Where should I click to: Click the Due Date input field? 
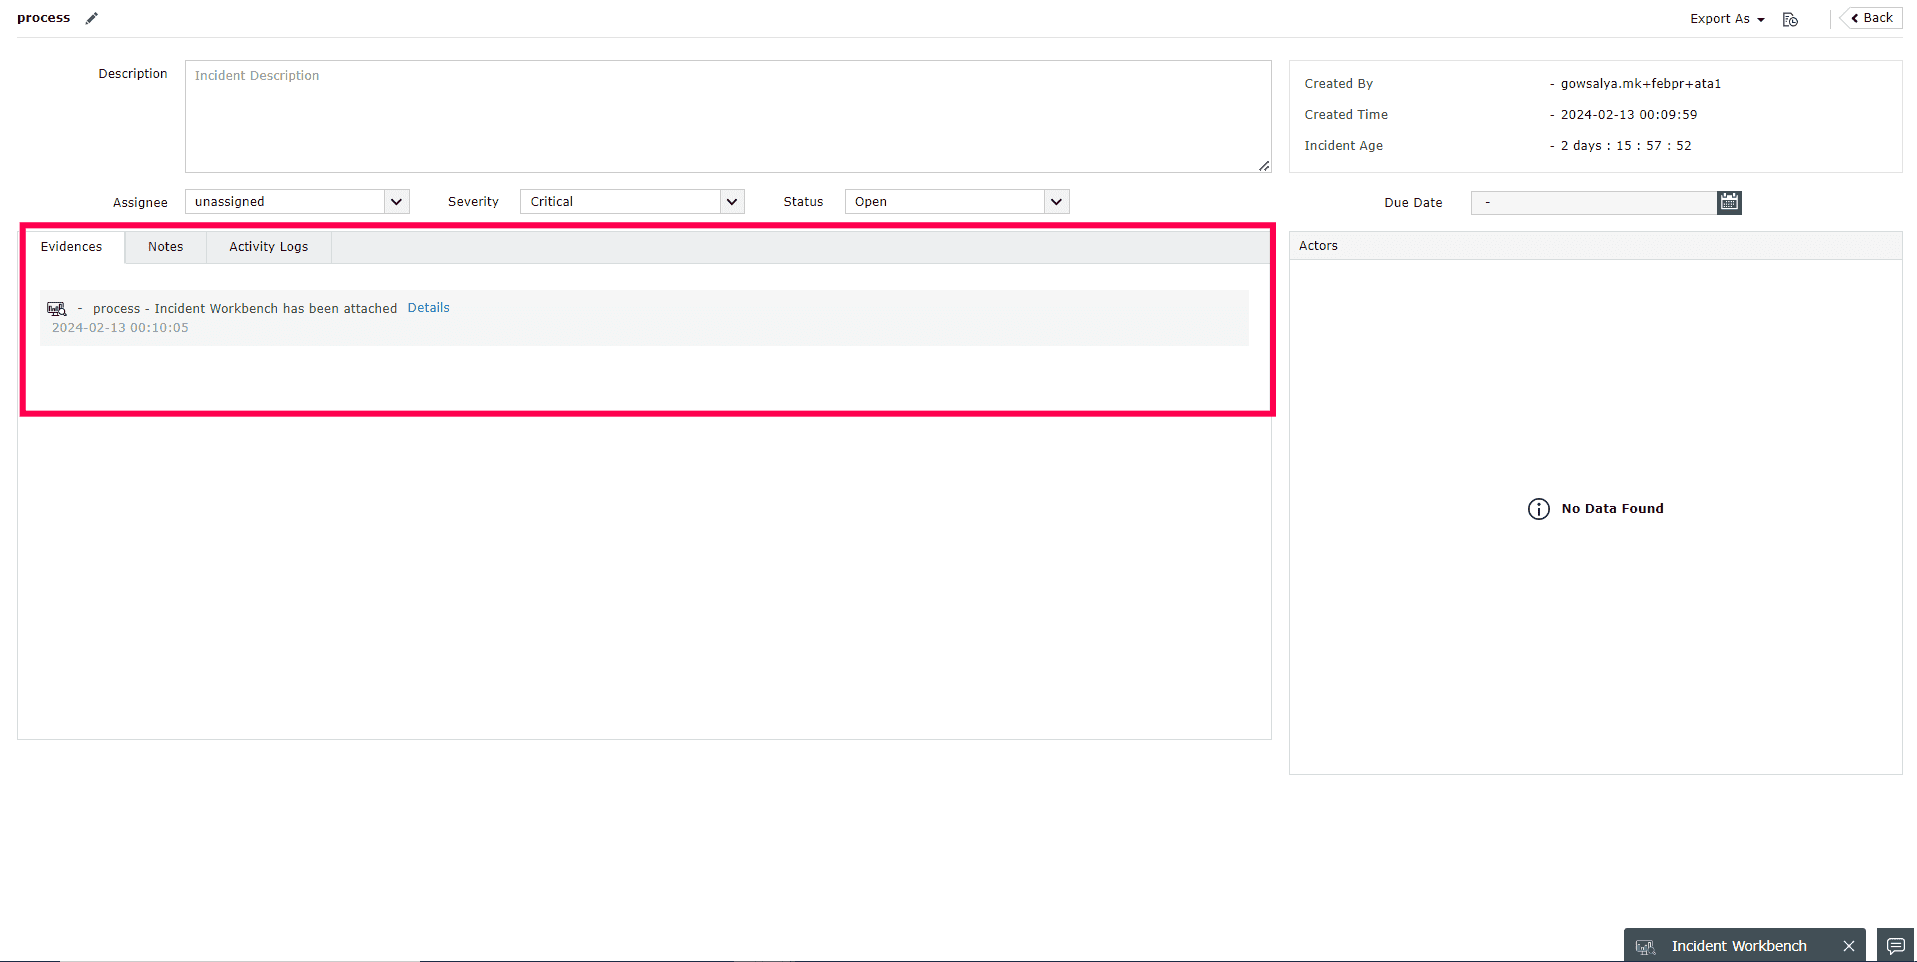pos(1594,203)
